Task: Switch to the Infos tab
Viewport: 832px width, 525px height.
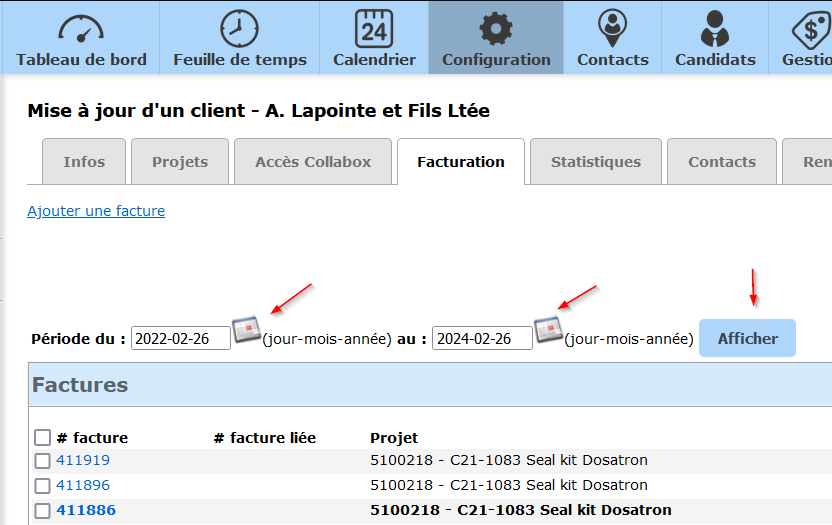Action: [84, 162]
